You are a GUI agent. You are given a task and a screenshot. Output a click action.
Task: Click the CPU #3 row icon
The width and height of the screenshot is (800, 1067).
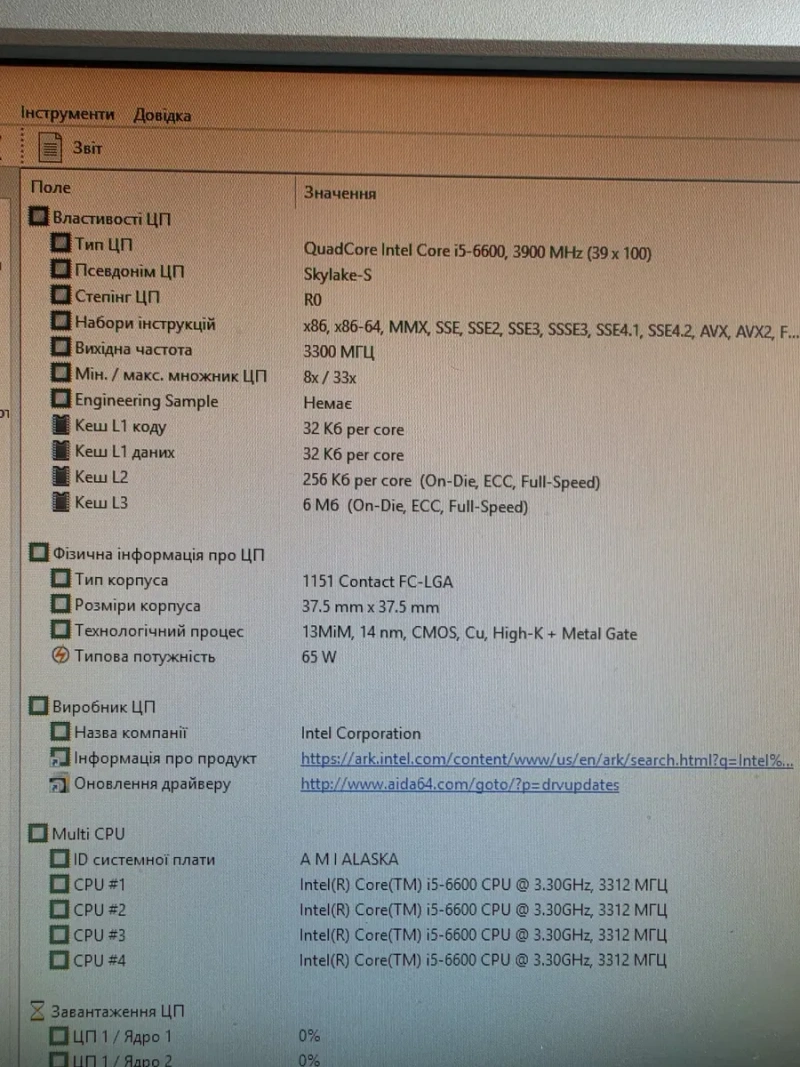pos(60,934)
